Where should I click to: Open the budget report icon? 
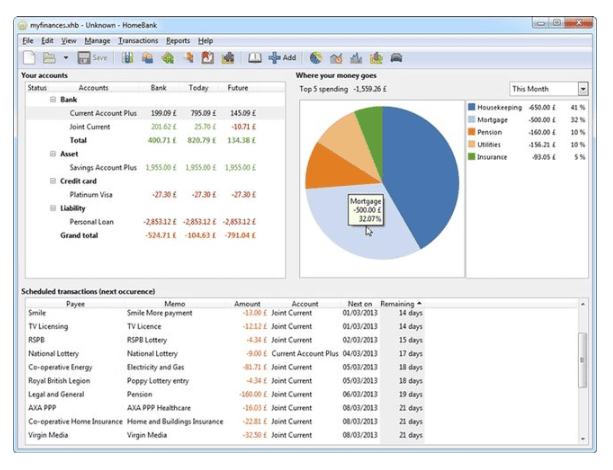[376, 58]
